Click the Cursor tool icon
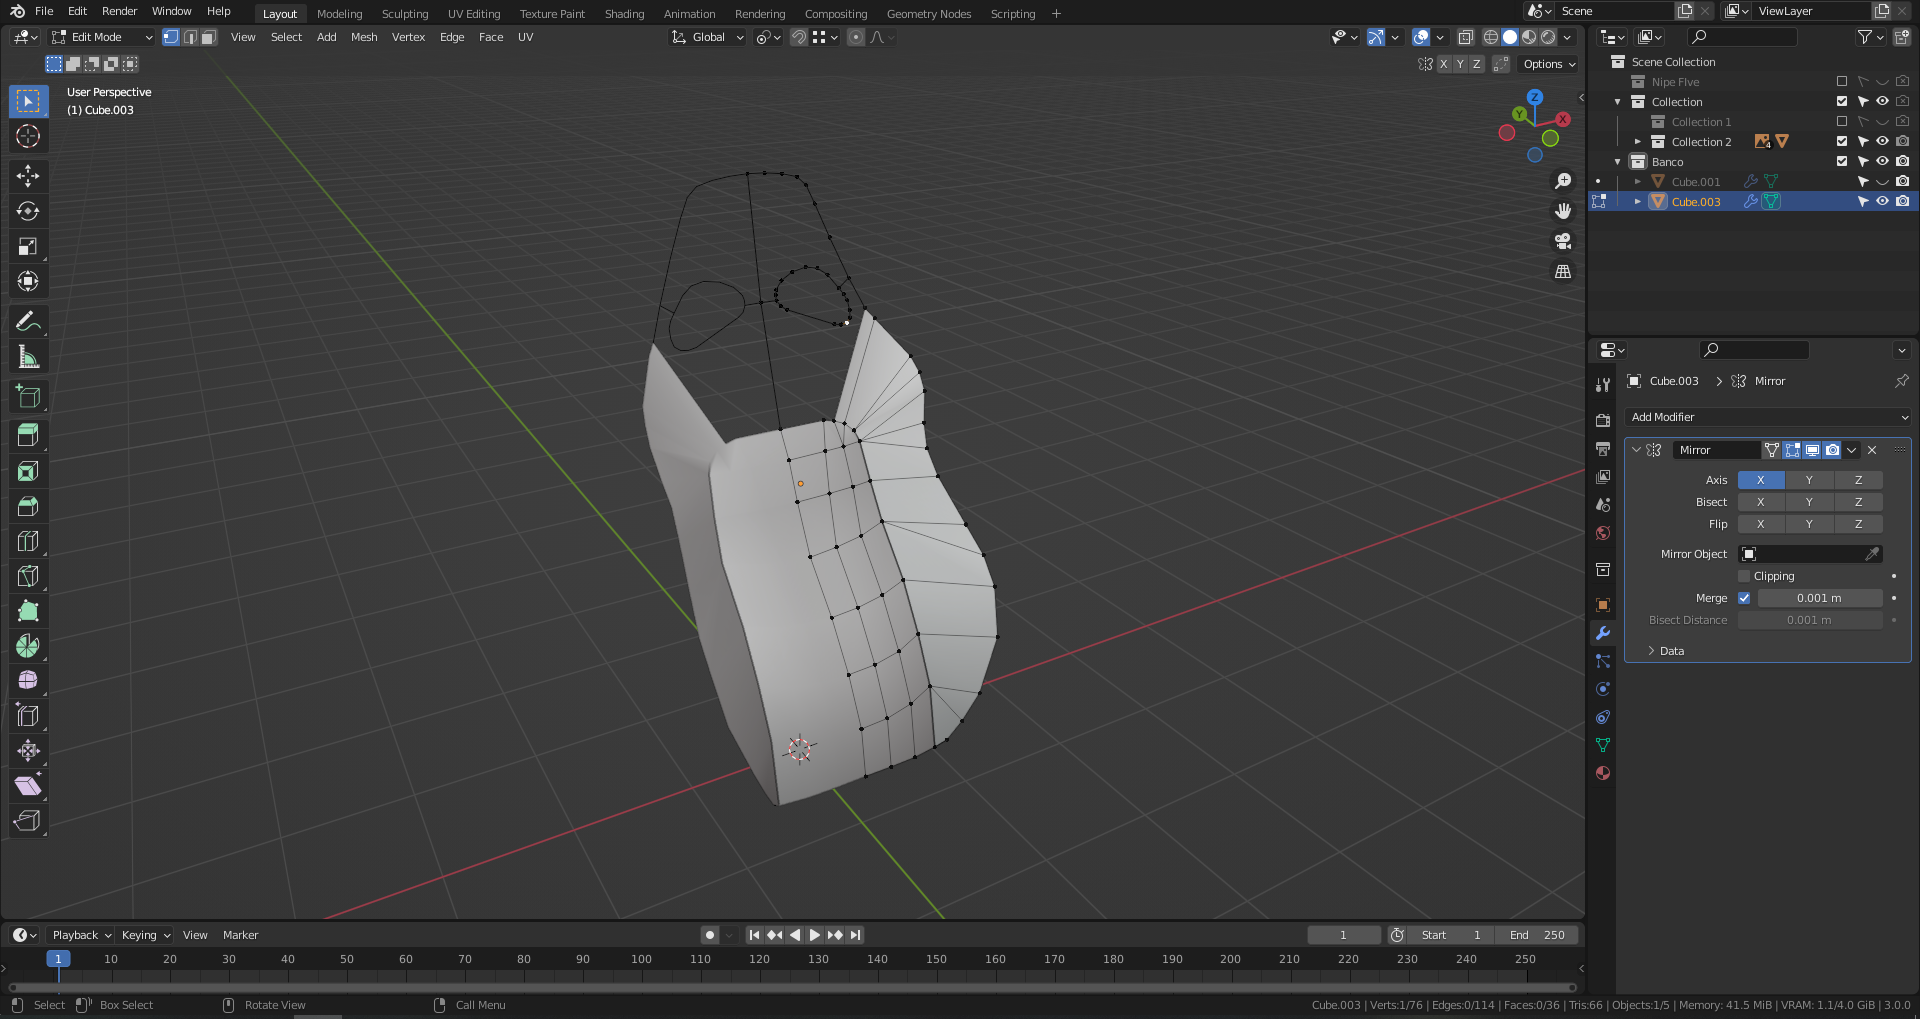 pos(28,136)
